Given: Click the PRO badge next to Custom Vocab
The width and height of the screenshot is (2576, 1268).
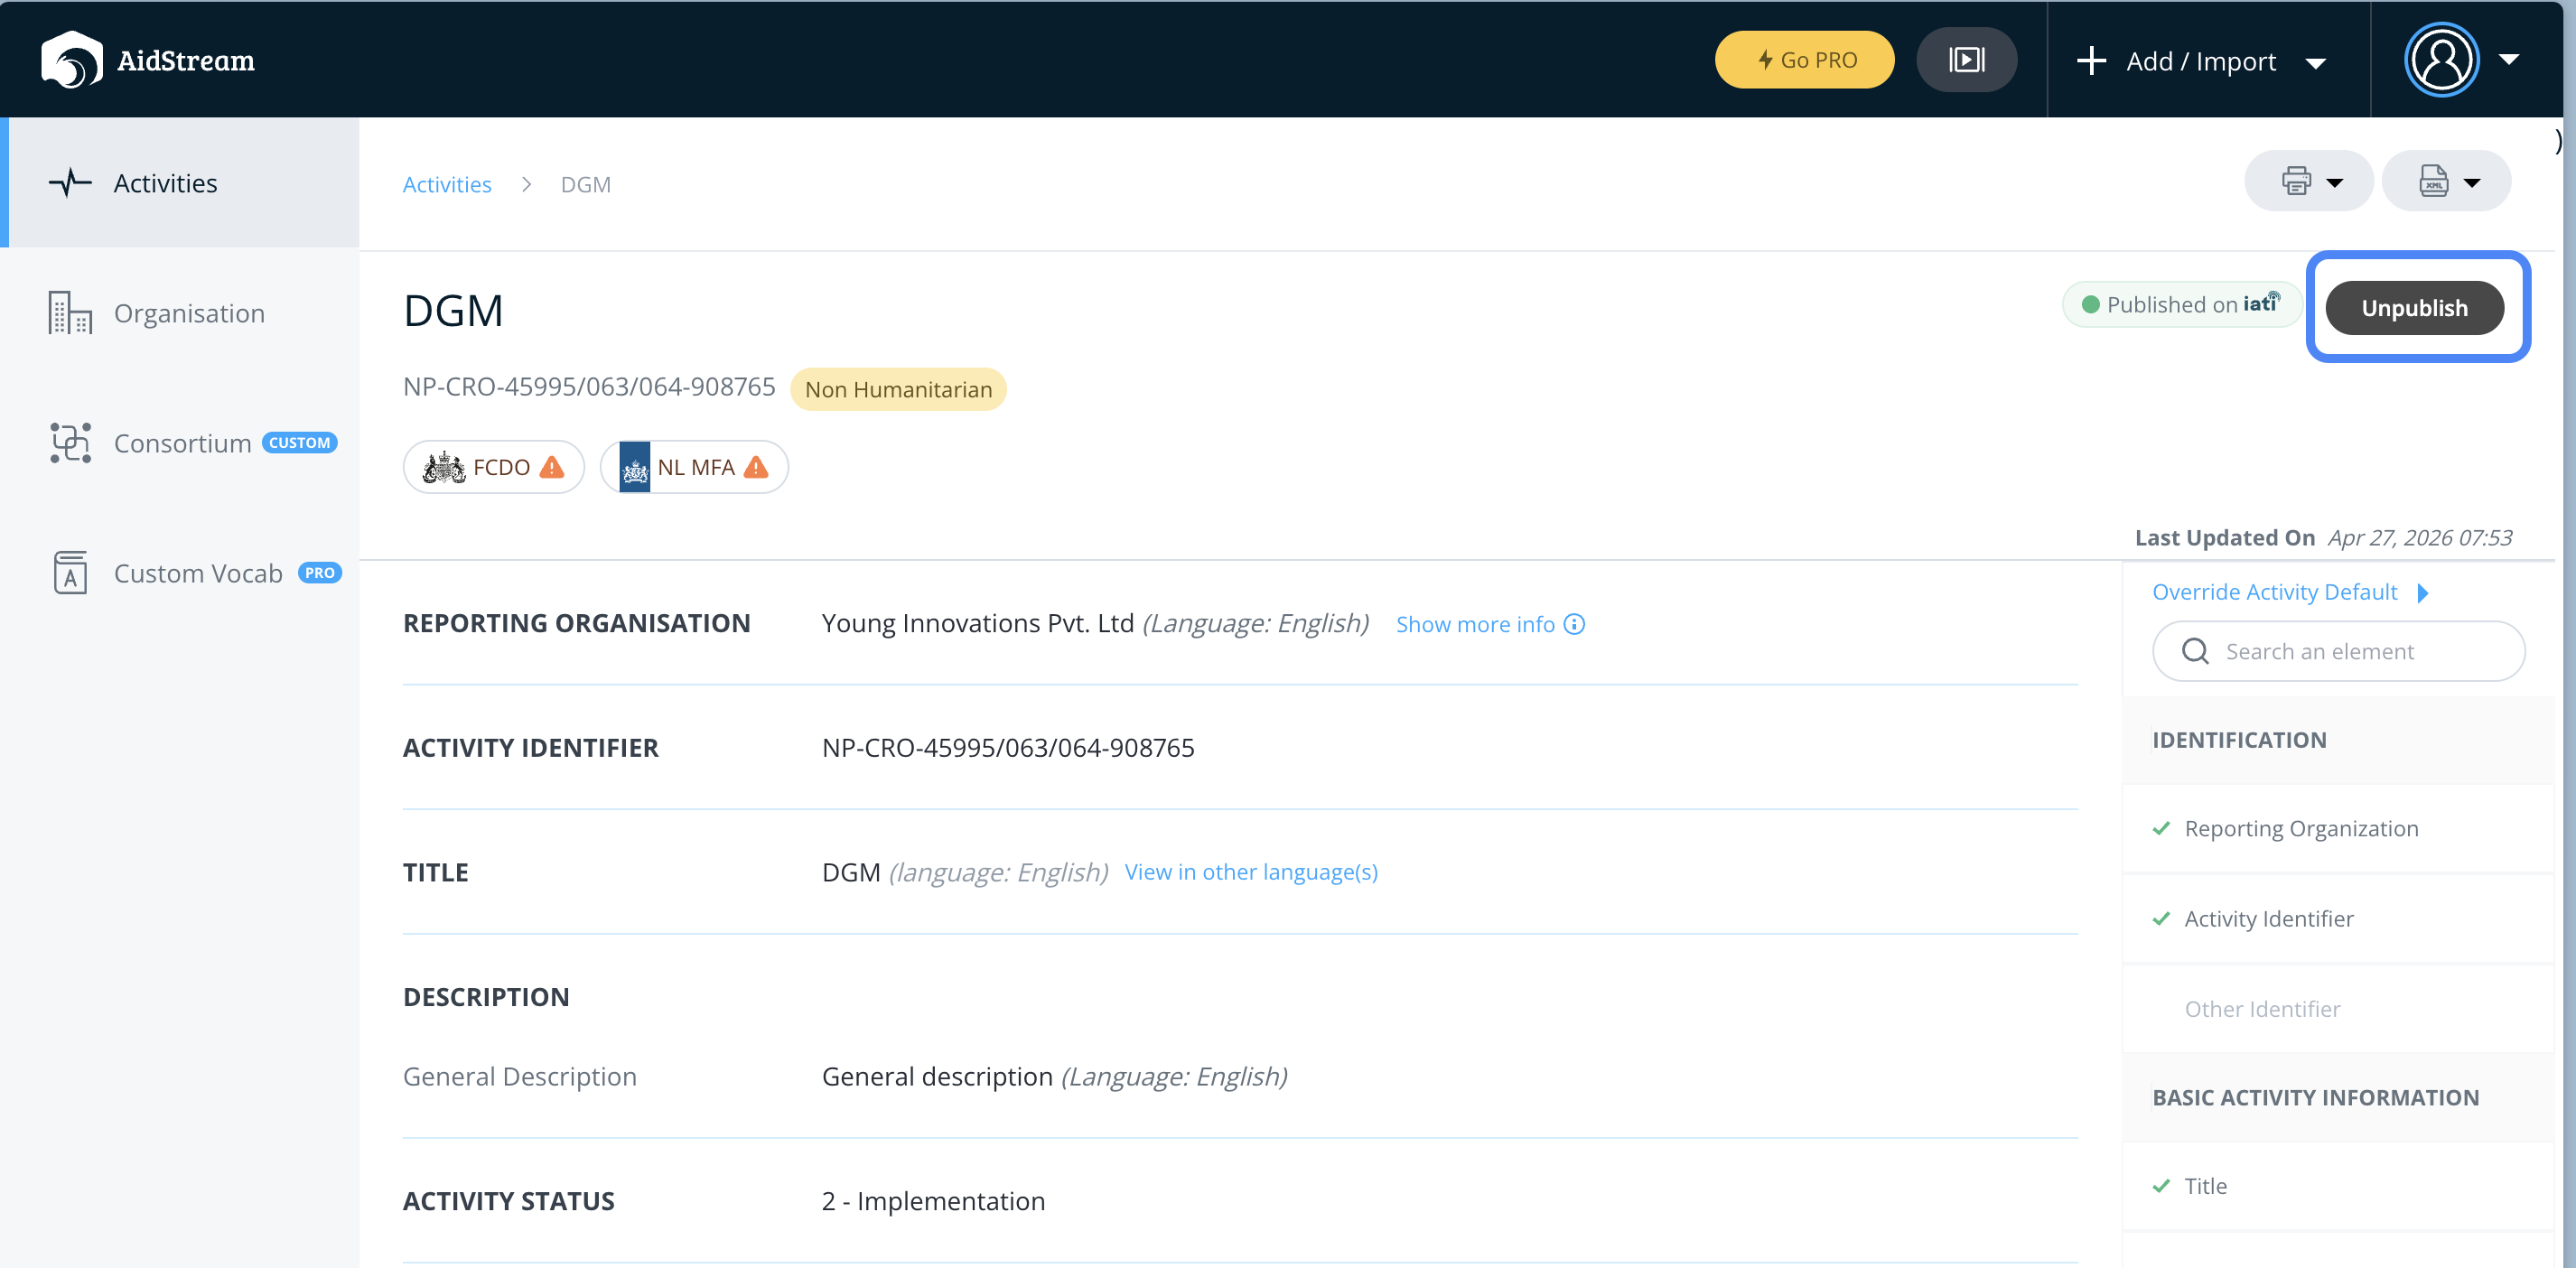Looking at the screenshot, I should point(320,573).
